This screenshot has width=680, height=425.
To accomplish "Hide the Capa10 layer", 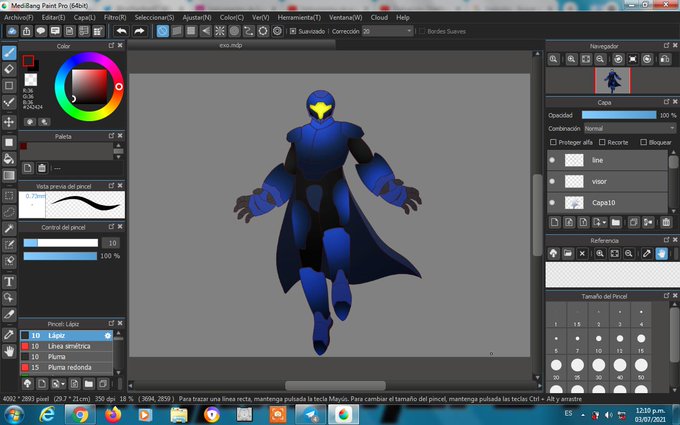I will [x=552, y=203].
